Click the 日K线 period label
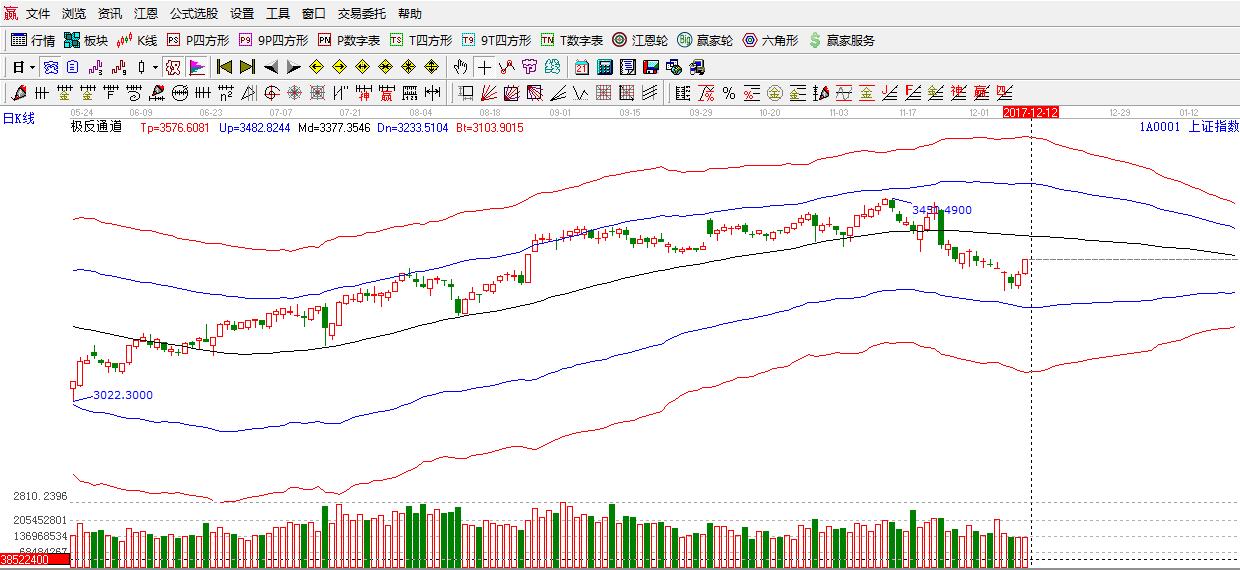This screenshot has width=1240, height=570. 19,119
